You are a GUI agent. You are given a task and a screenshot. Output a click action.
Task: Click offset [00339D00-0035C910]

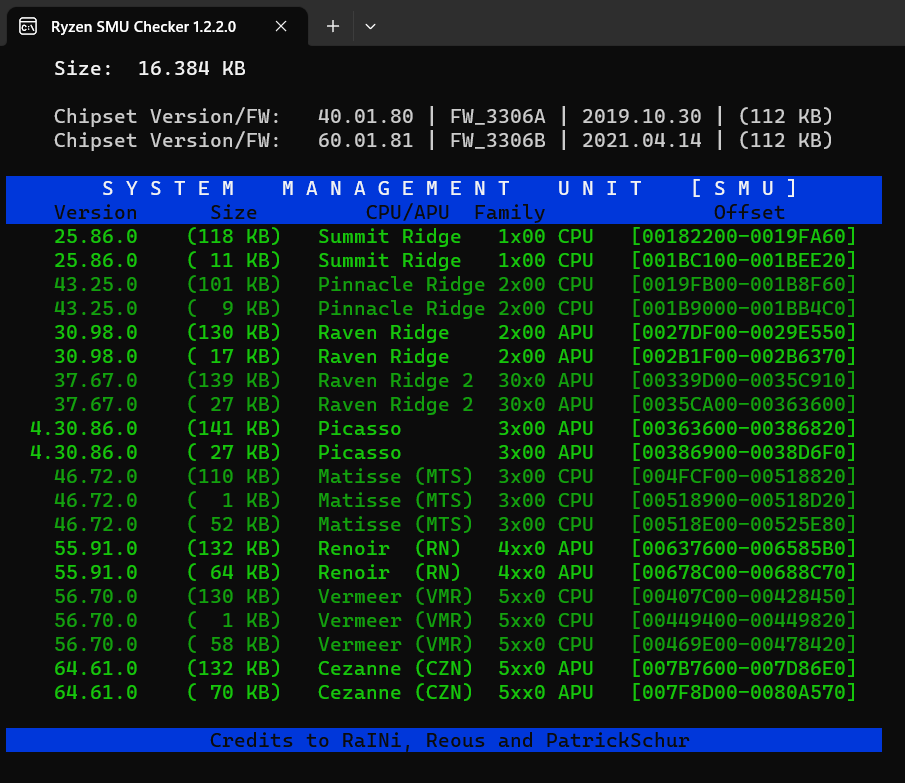point(743,381)
